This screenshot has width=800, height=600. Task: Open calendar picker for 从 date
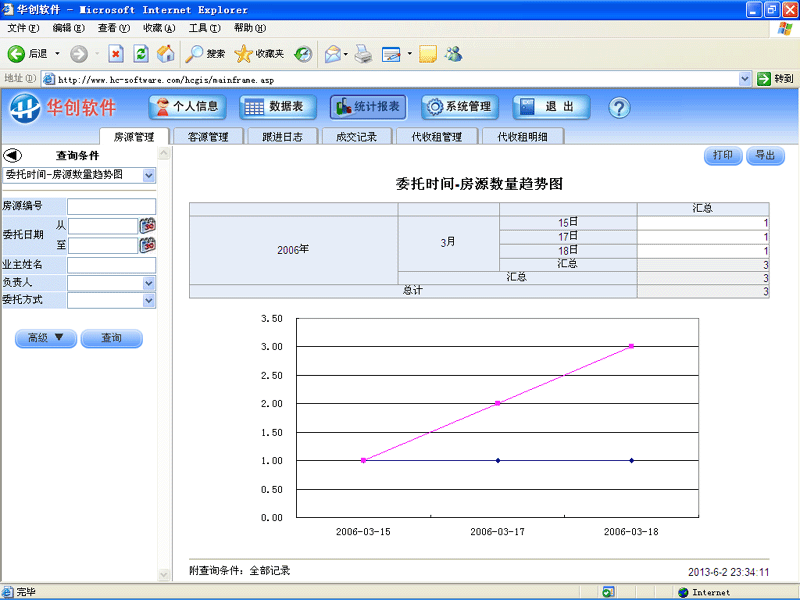click(147, 226)
